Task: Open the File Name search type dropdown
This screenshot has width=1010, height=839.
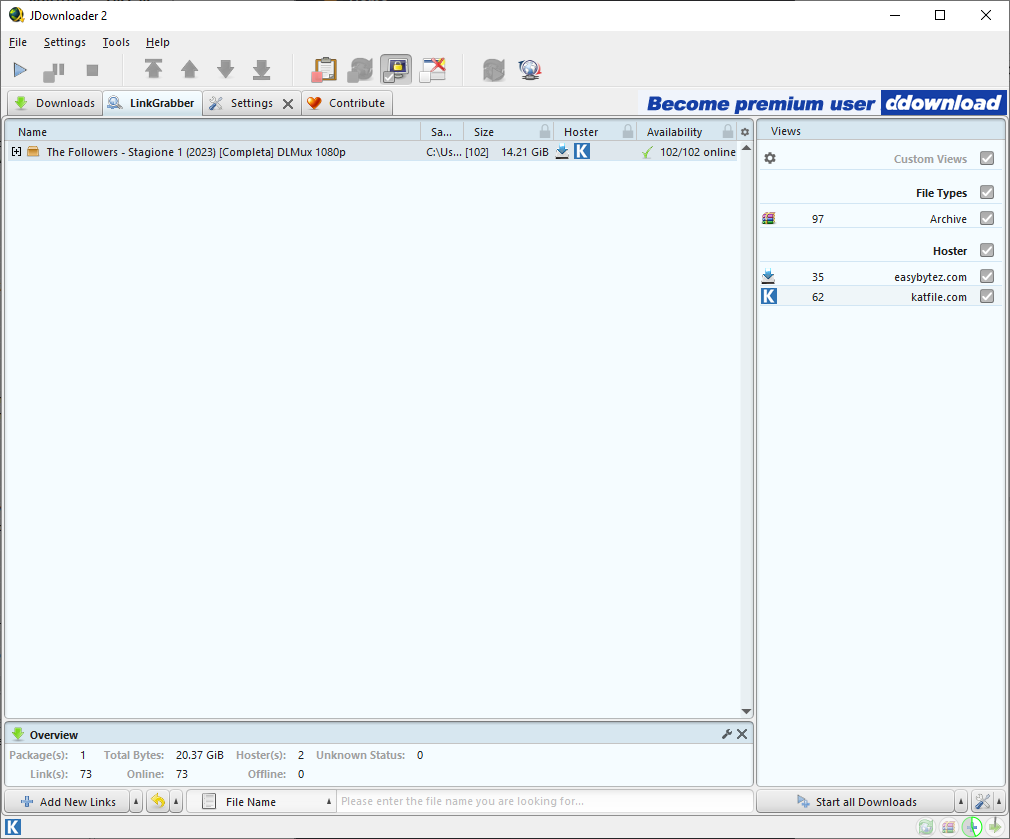Action: point(262,802)
